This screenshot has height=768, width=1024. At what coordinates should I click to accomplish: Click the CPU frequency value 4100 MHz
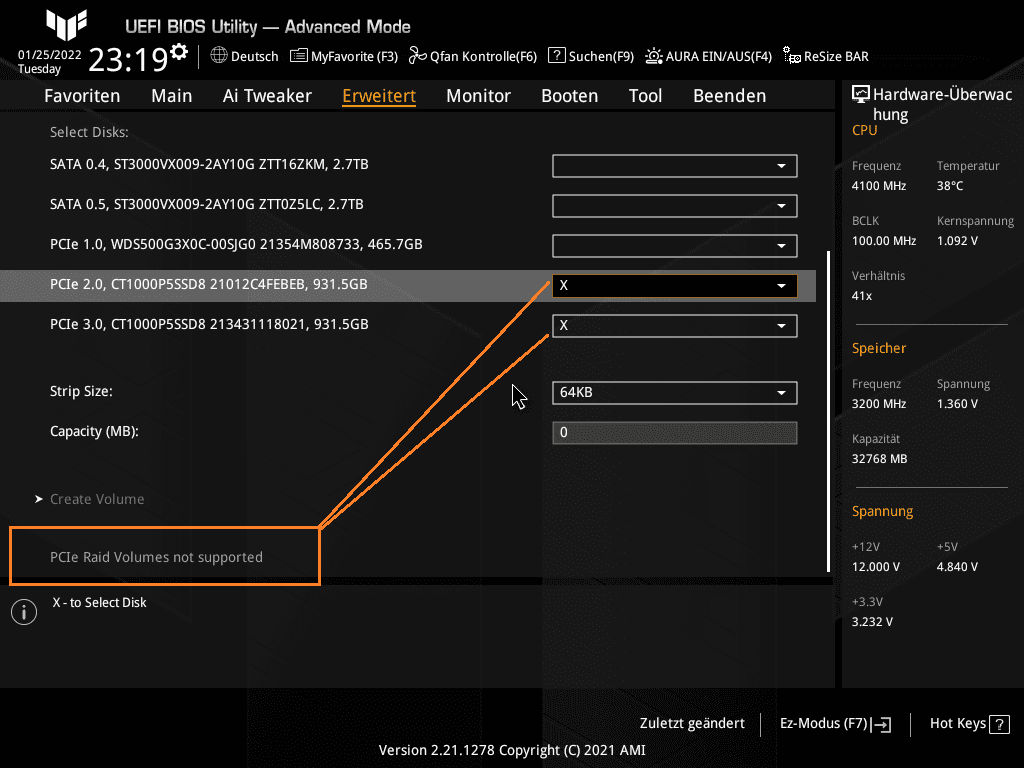pos(878,185)
